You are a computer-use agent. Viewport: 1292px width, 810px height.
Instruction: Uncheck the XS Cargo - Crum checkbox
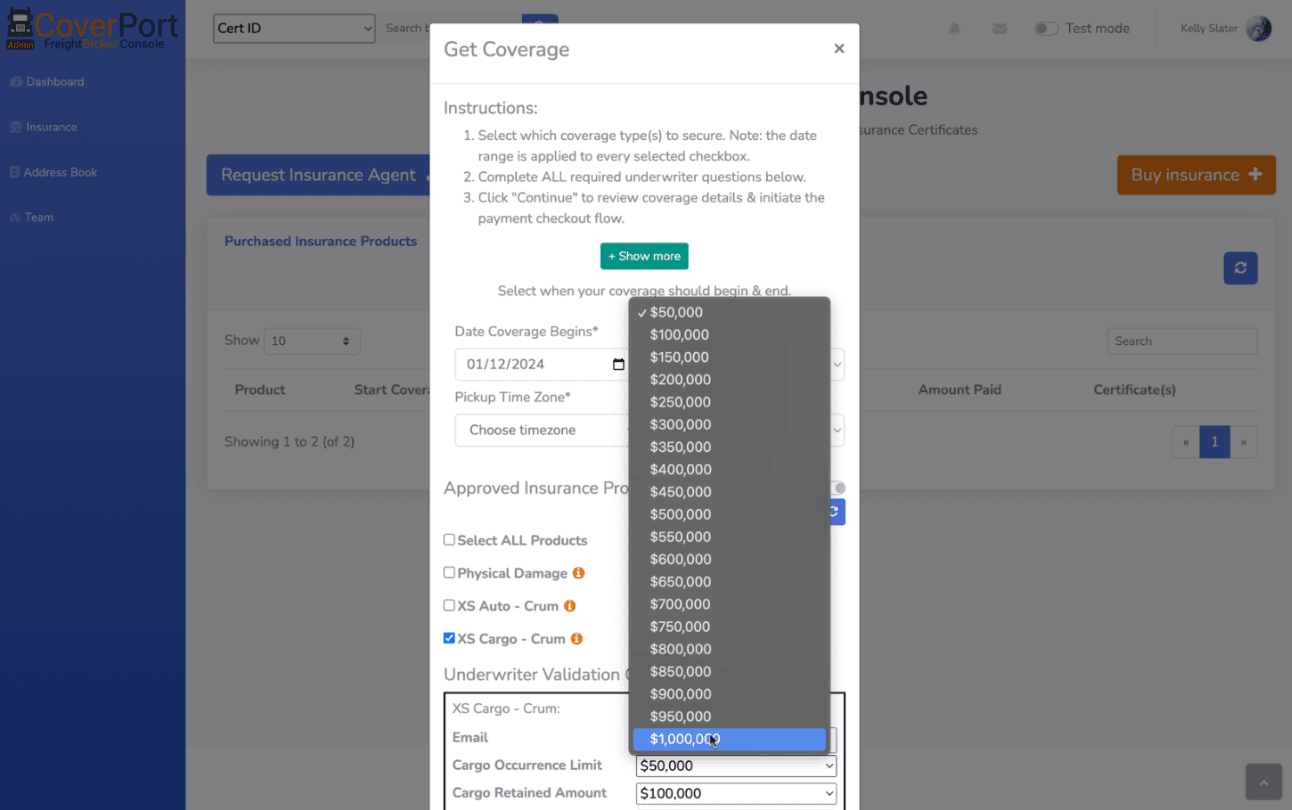coord(449,638)
